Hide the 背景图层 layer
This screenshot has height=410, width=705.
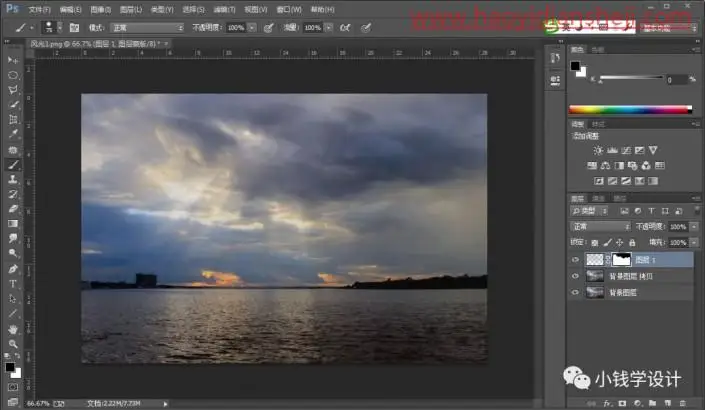(x=575, y=292)
